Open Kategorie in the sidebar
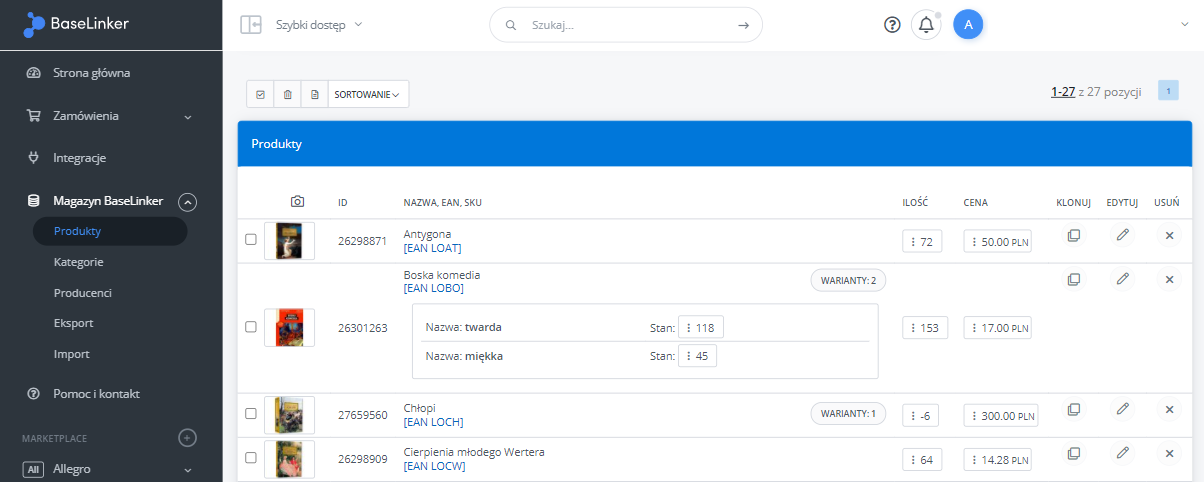The height and width of the screenshot is (482, 1204). tap(79, 262)
